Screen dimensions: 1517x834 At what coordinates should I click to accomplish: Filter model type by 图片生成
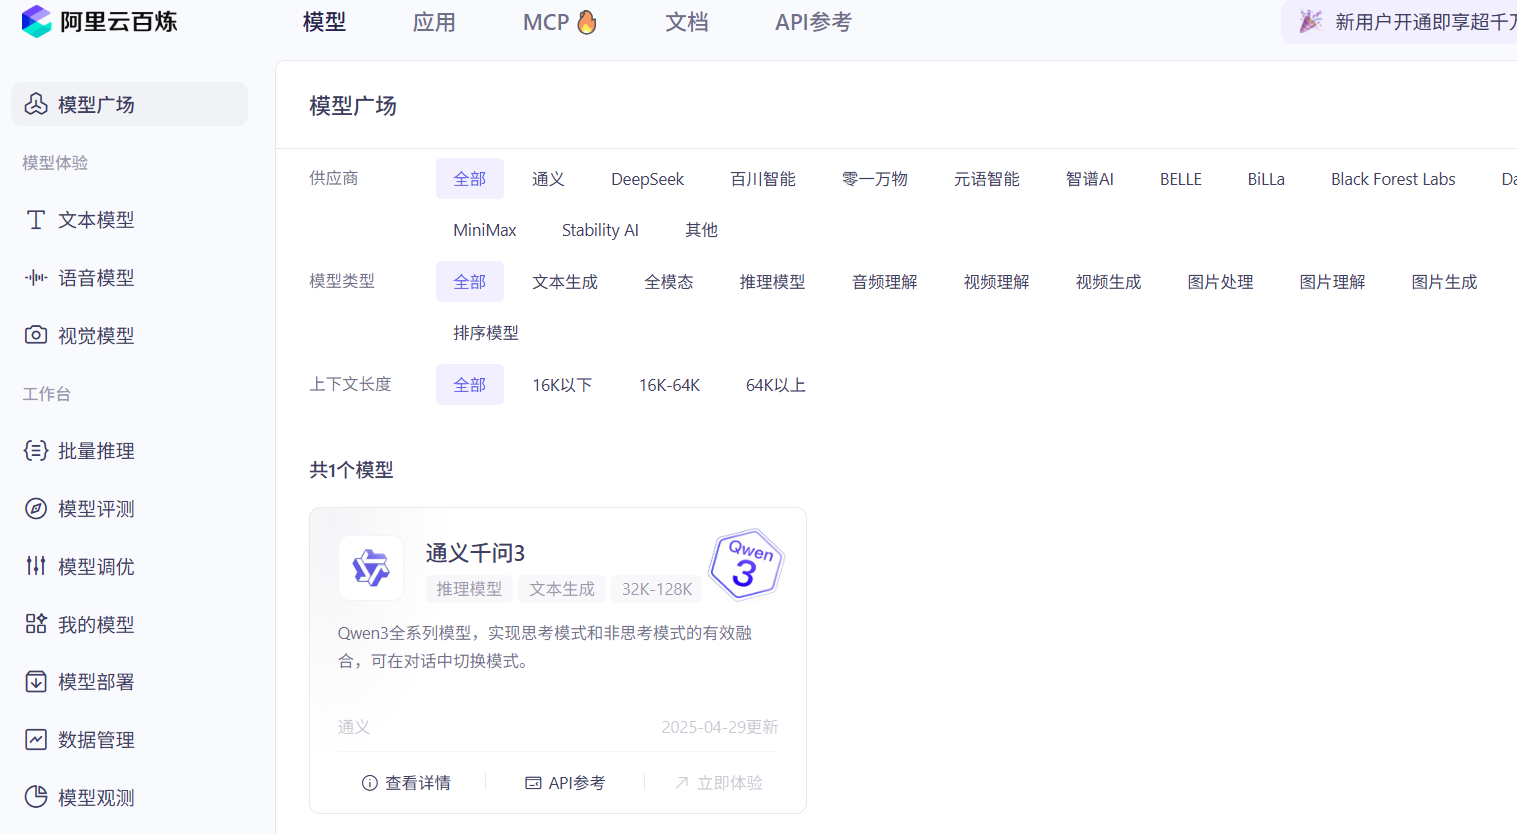coord(1445,282)
